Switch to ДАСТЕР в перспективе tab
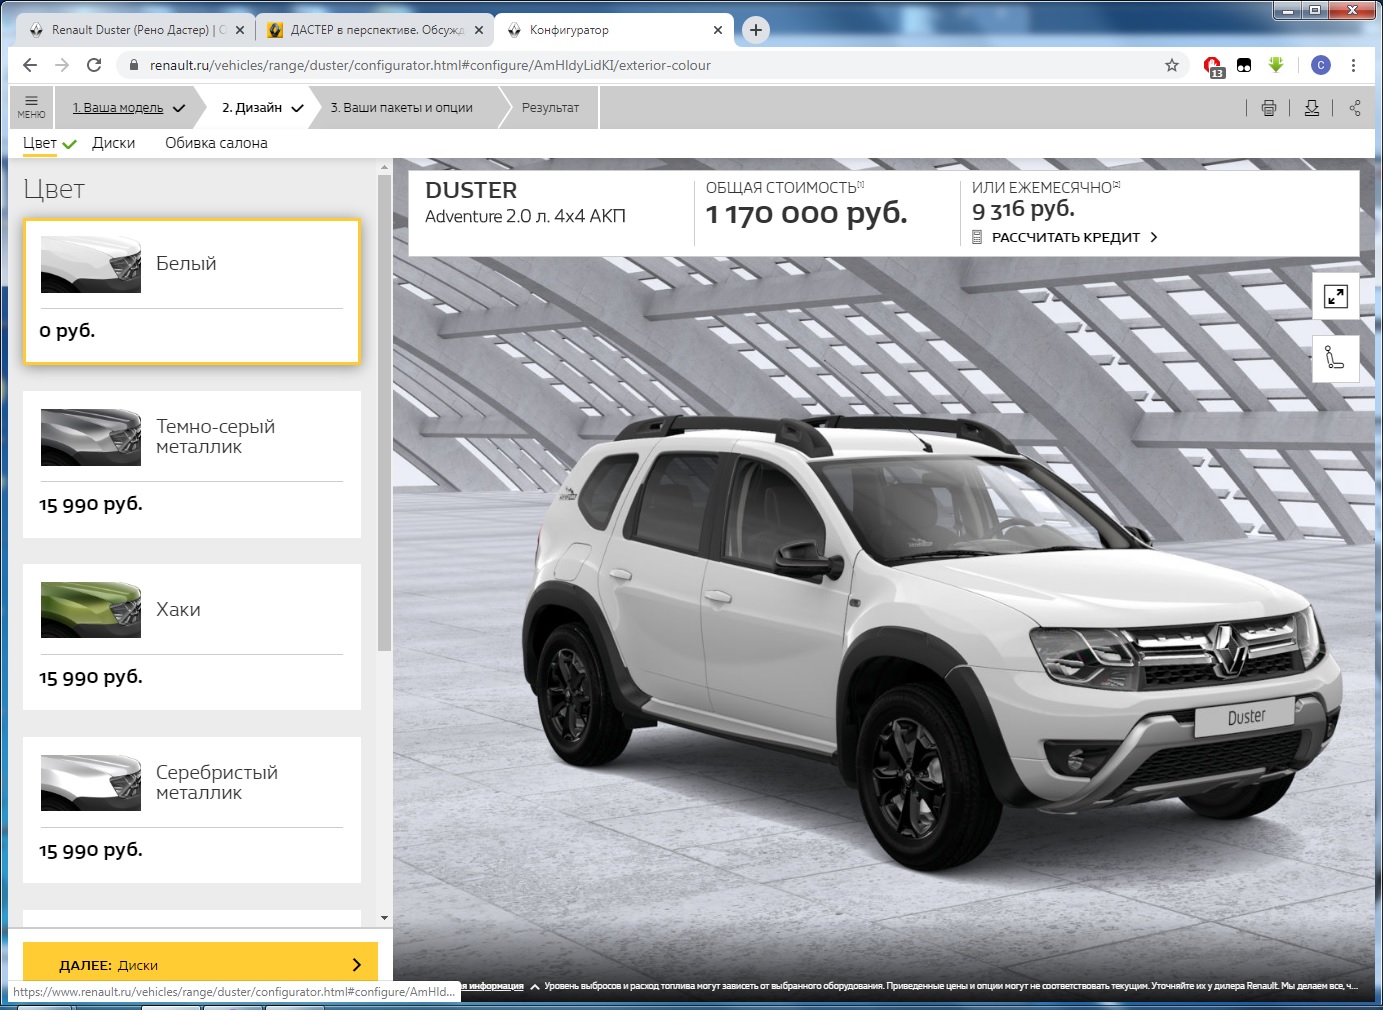 (375, 30)
